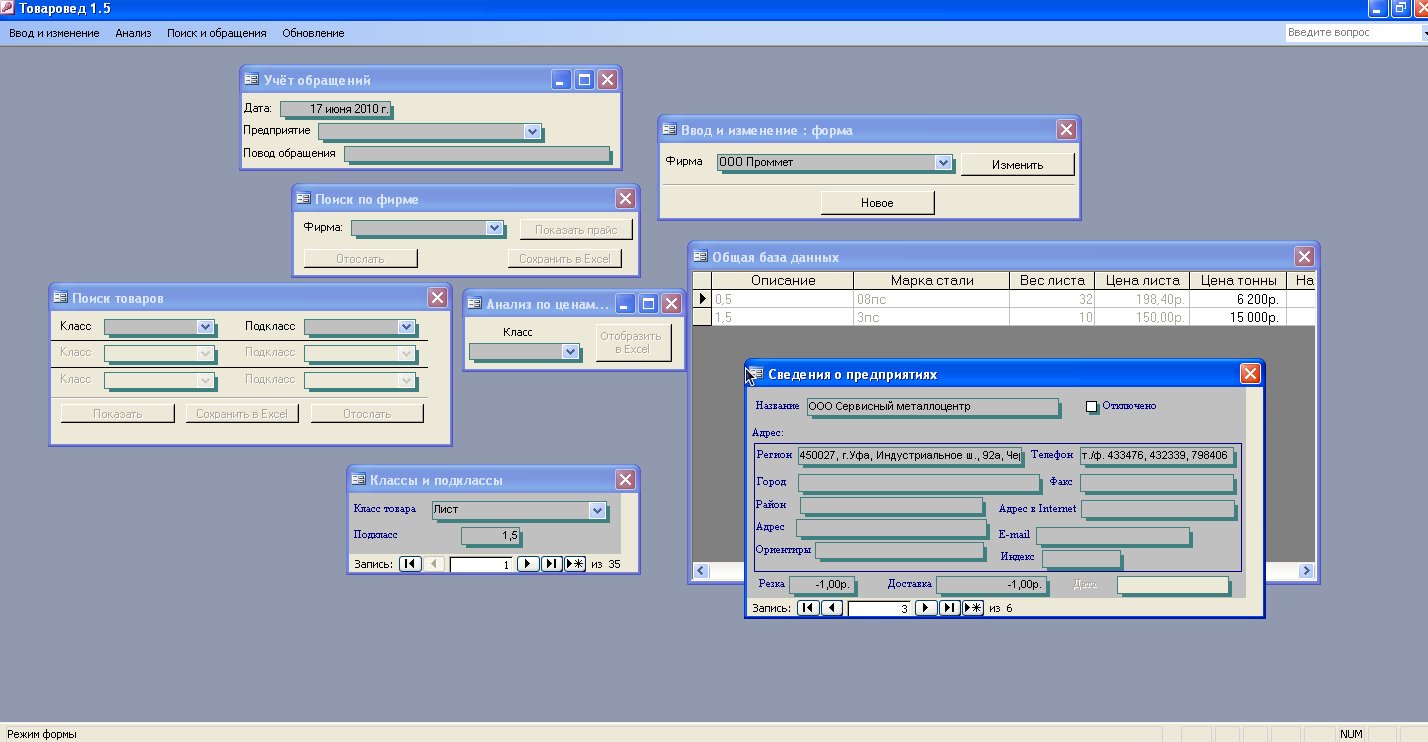Toggle the Отключено checkbox
The height and width of the screenshot is (742, 1428).
(x=1092, y=407)
